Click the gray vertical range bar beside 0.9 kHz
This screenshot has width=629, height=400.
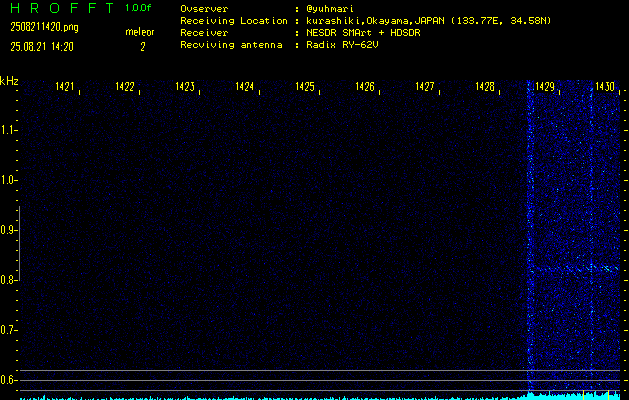tap(19, 243)
